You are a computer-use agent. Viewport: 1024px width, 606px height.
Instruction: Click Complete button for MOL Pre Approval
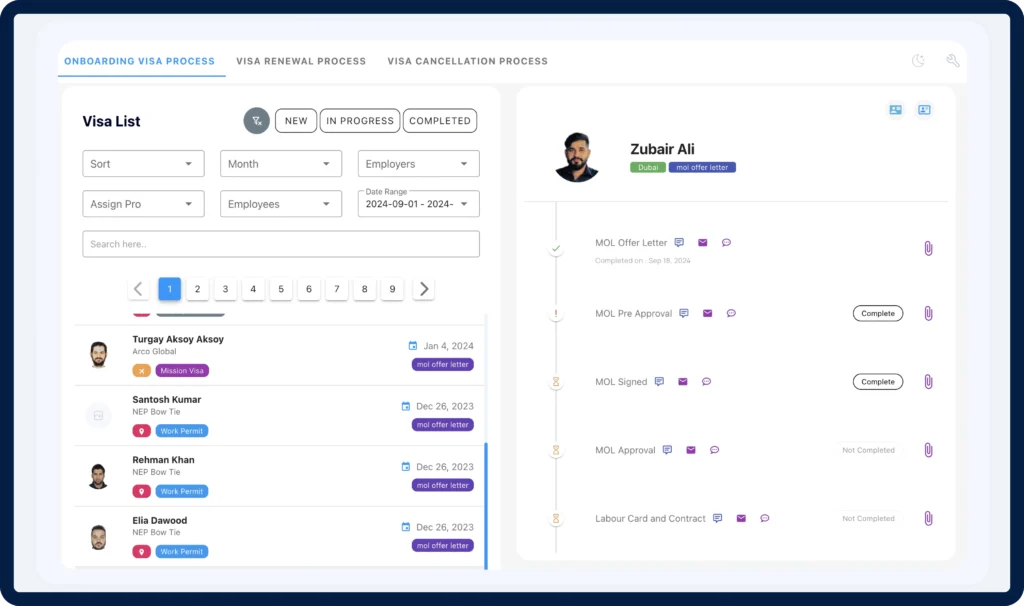[877, 314]
